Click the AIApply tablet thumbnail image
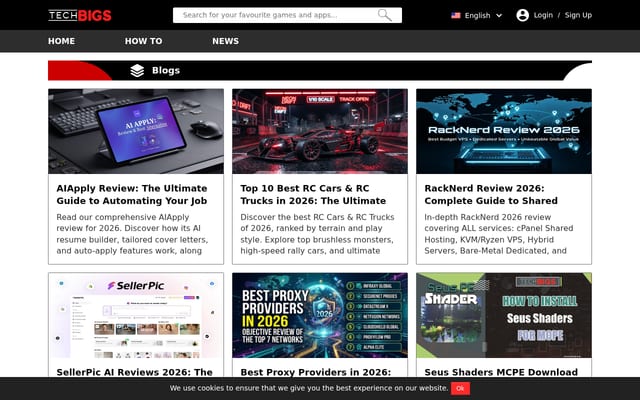The image size is (640, 400). click(x=136, y=131)
